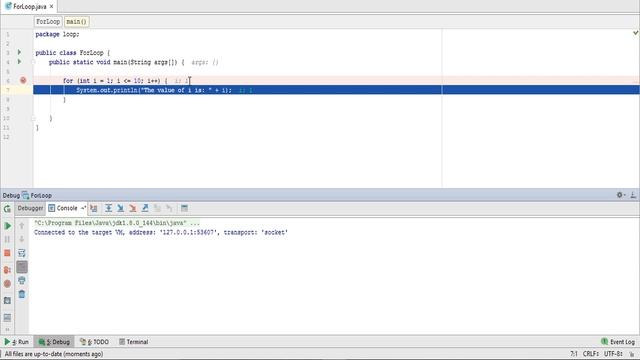Click the Show Execution Point icon
The width and height of the screenshot is (640, 360).
(x=94, y=209)
